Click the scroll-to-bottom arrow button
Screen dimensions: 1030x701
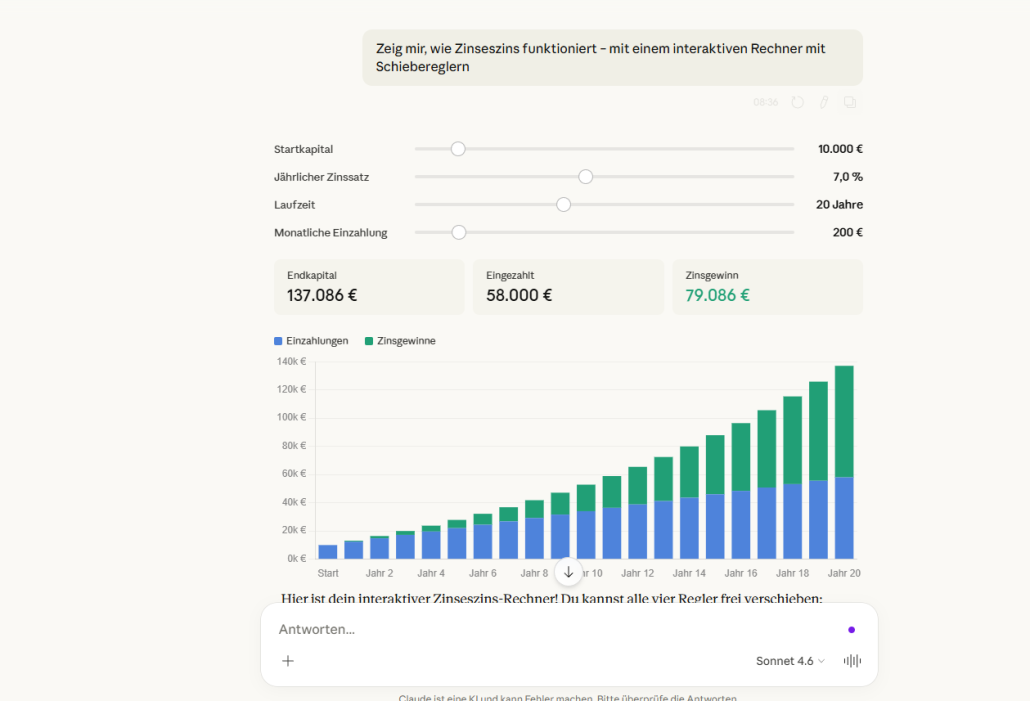[x=568, y=572]
